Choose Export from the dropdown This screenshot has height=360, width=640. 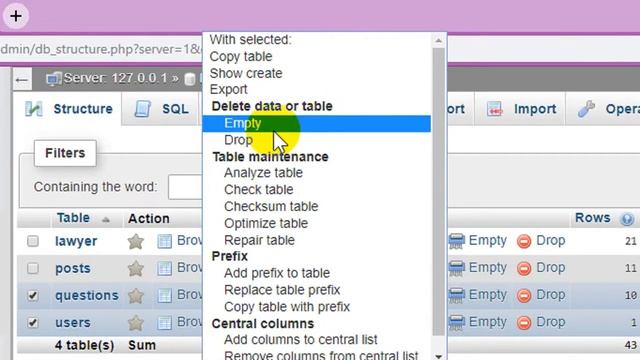[316, 89]
